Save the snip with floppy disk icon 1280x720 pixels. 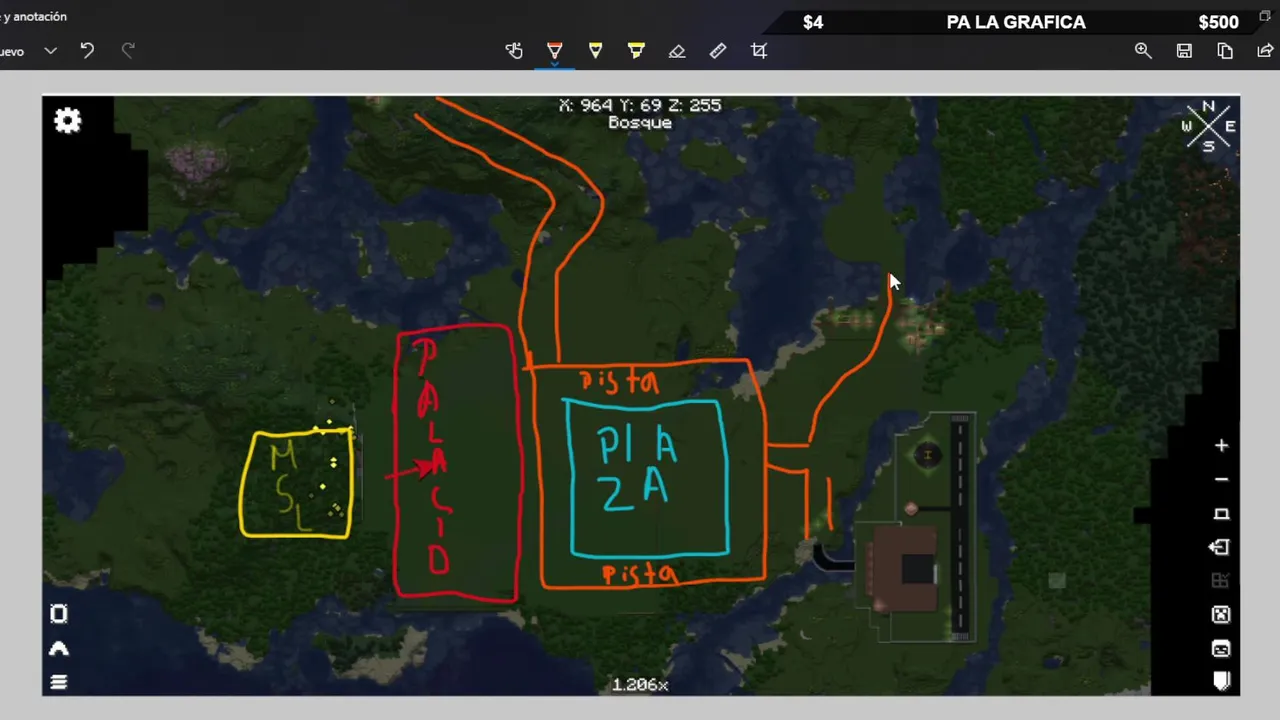[x=1184, y=51]
